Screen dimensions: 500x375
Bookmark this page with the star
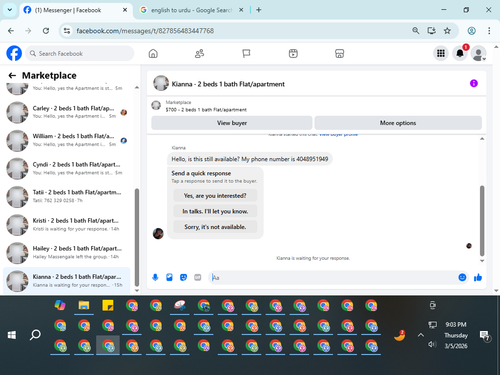(x=447, y=31)
